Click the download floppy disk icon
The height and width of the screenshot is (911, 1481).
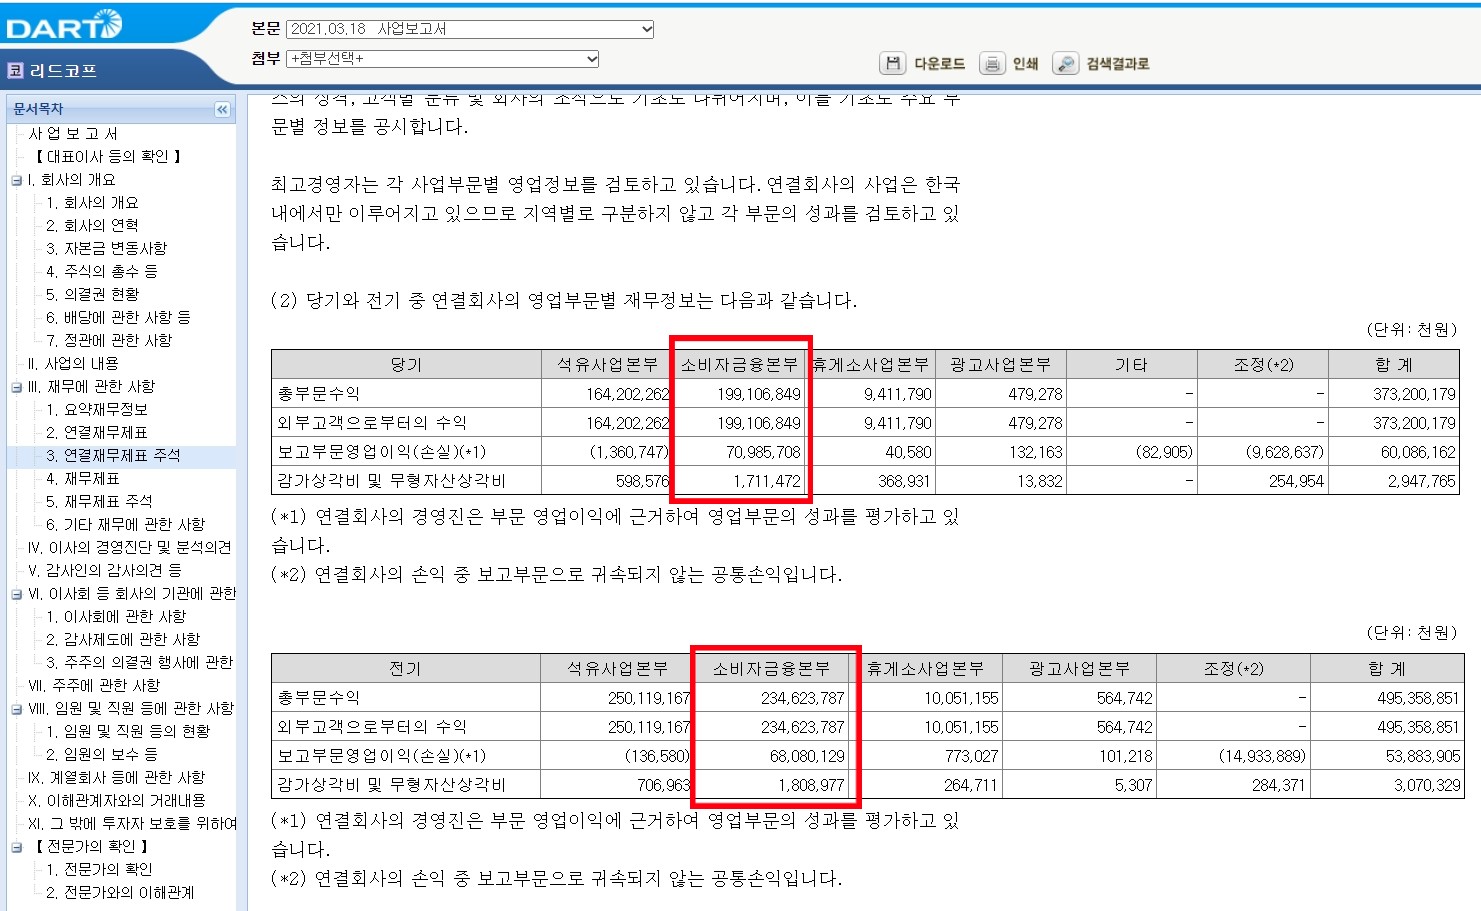(x=893, y=63)
